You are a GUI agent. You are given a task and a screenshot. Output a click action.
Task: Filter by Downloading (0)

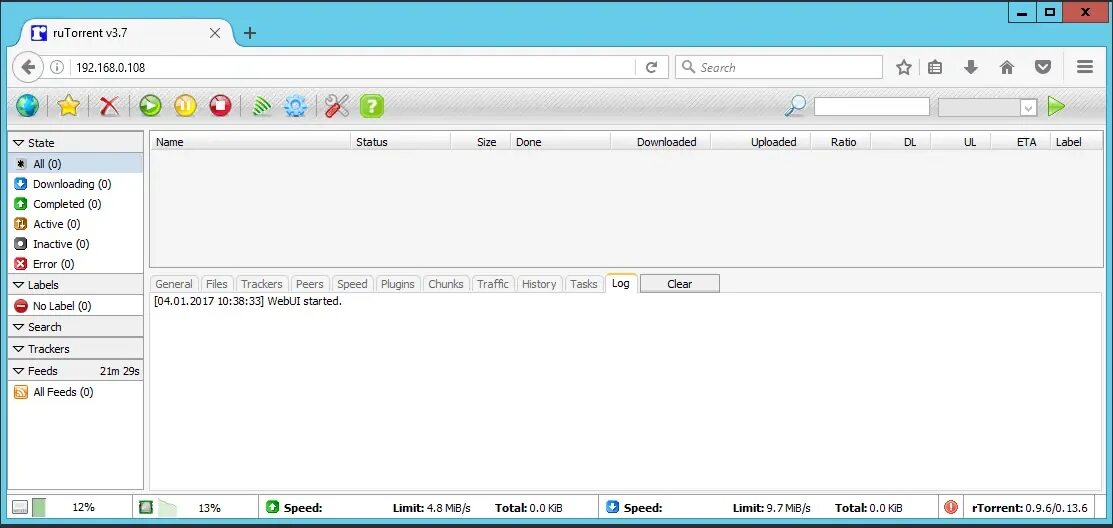coord(75,184)
